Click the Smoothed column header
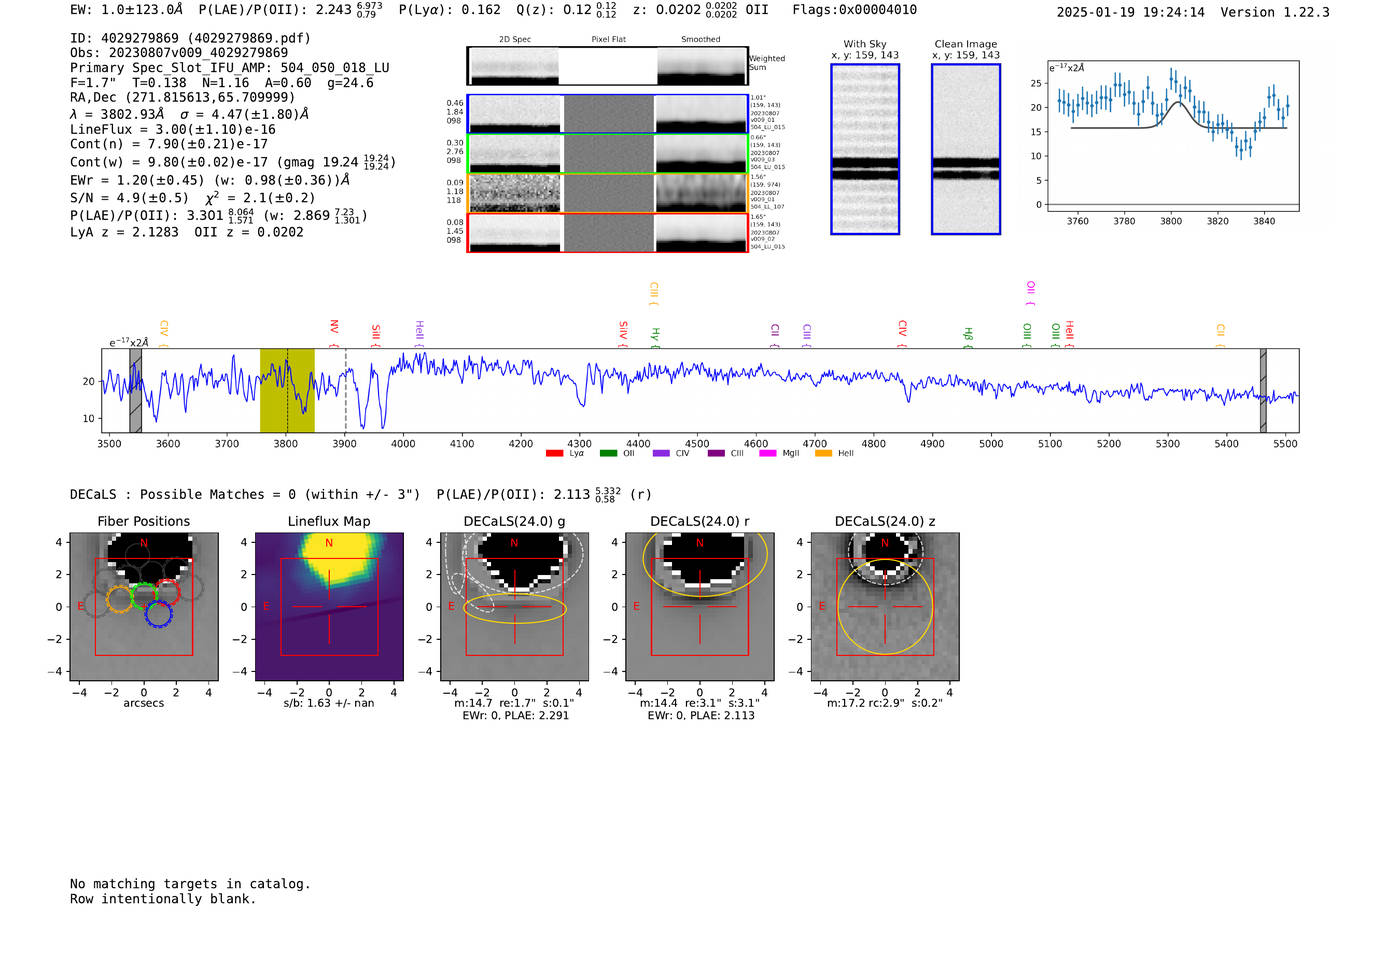 click(701, 40)
